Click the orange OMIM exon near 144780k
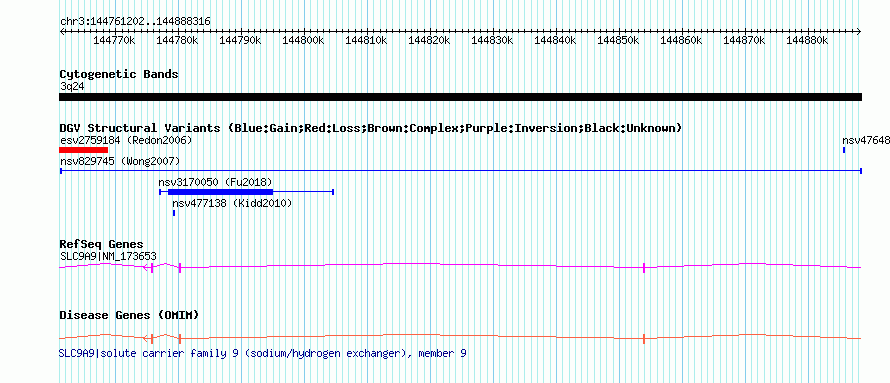The width and height of the screenshot is (890, 383). (179, 339)
